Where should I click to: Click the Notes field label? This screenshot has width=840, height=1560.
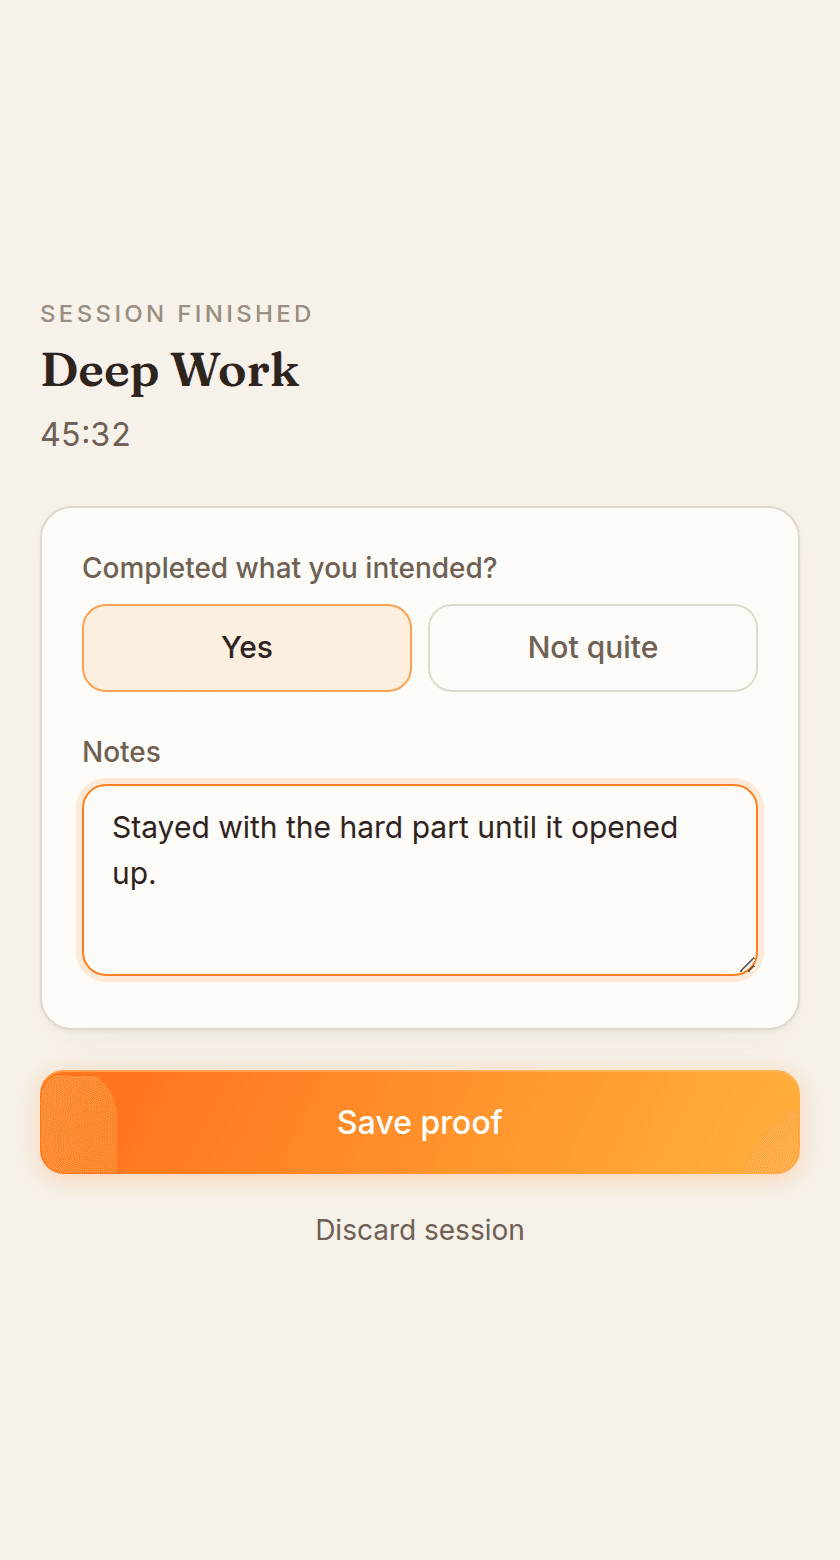pyautogui.click(x=121, y=752)
